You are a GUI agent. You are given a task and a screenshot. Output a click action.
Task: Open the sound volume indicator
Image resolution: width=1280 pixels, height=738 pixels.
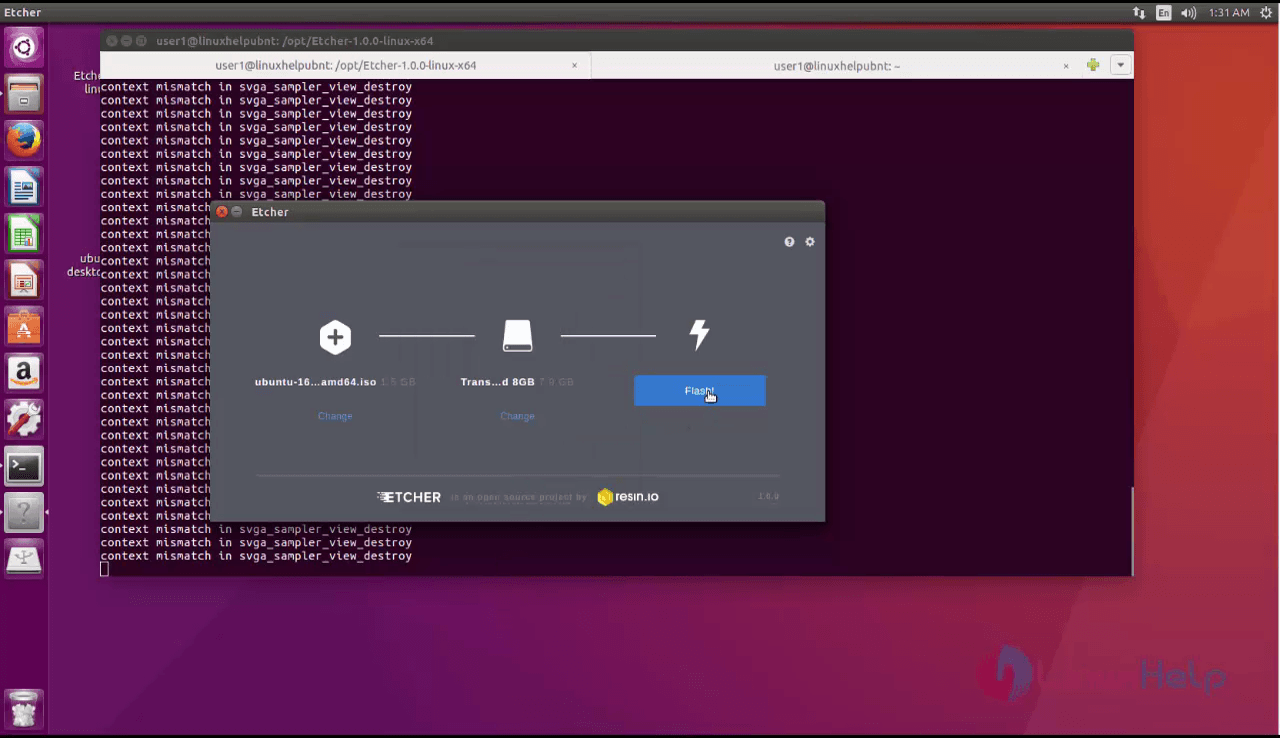1188,13
